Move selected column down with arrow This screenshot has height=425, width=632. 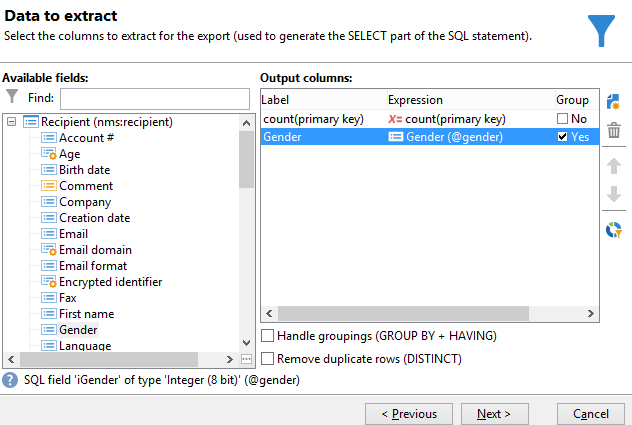point(614,194)
